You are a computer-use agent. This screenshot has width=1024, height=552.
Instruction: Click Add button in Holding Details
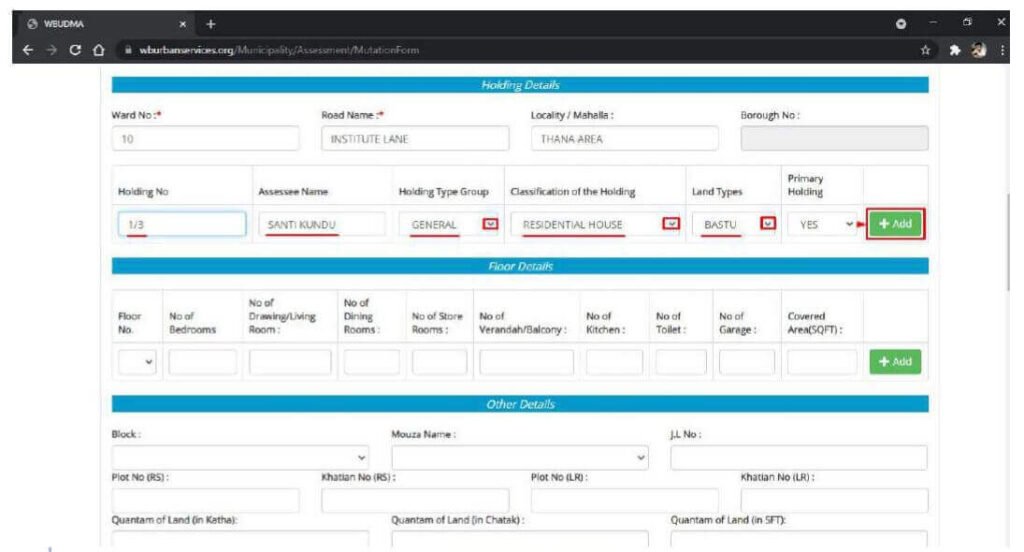pyautogui.click(x=895, y=224)
